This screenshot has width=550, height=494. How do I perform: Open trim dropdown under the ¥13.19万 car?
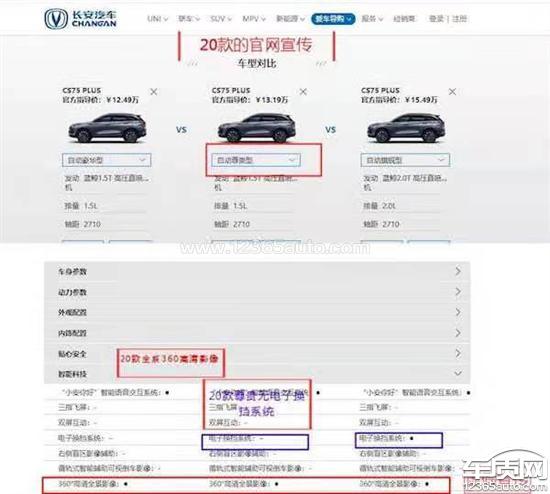[256, 160]
